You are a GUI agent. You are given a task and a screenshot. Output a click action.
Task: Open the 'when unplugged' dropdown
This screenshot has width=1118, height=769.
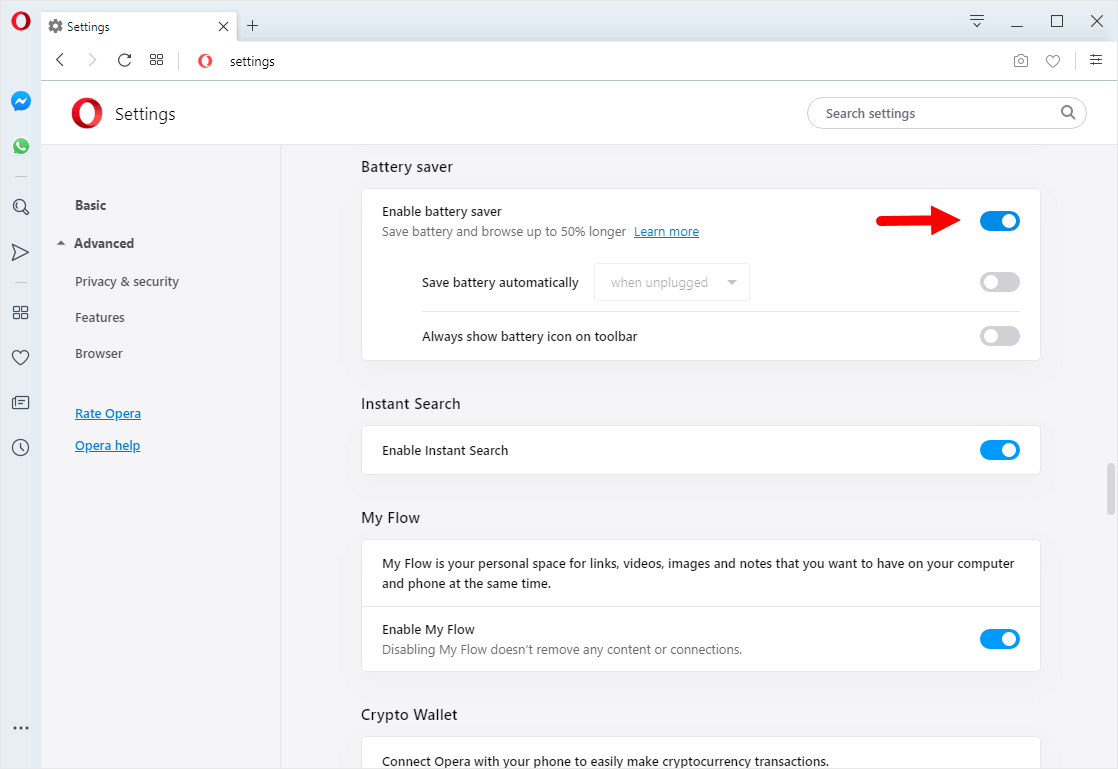pyautogui.click(x=672, y=282)
